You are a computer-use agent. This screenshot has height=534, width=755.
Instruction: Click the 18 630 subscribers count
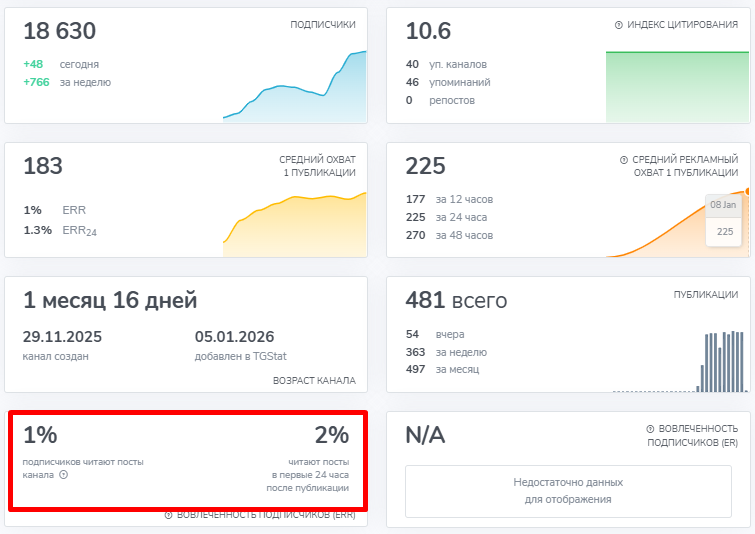(63, 32)
